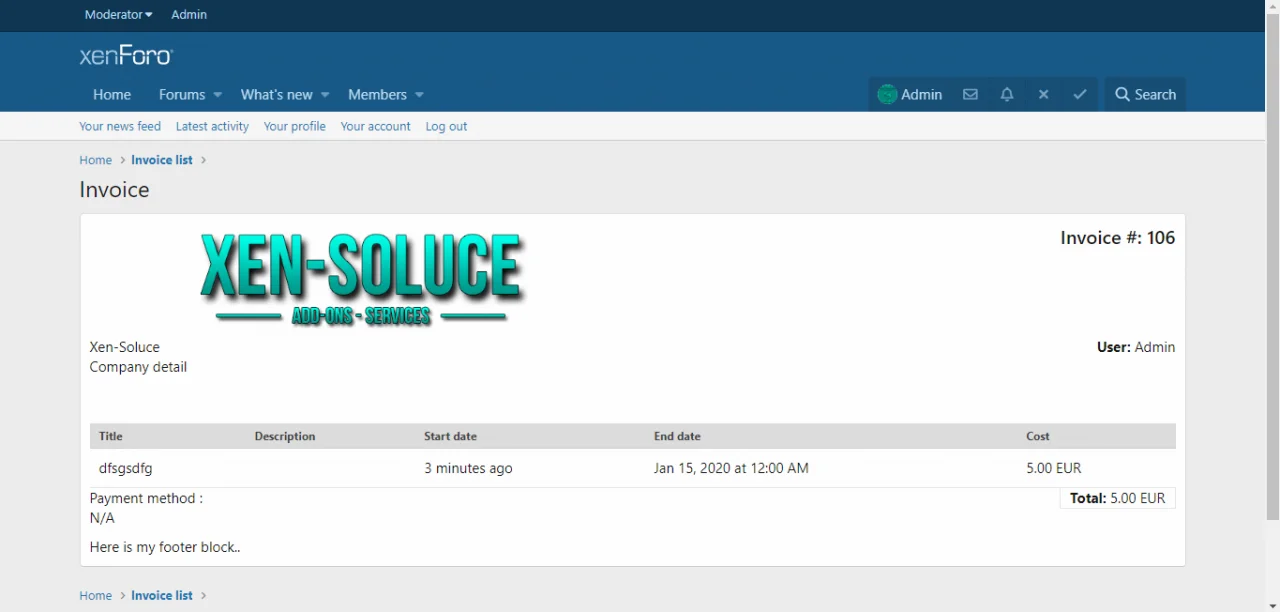The width and height of the screenshot is (1280, 612).
Task: Click the vertical page scrollbar
Action: (x=1272, y=260)
